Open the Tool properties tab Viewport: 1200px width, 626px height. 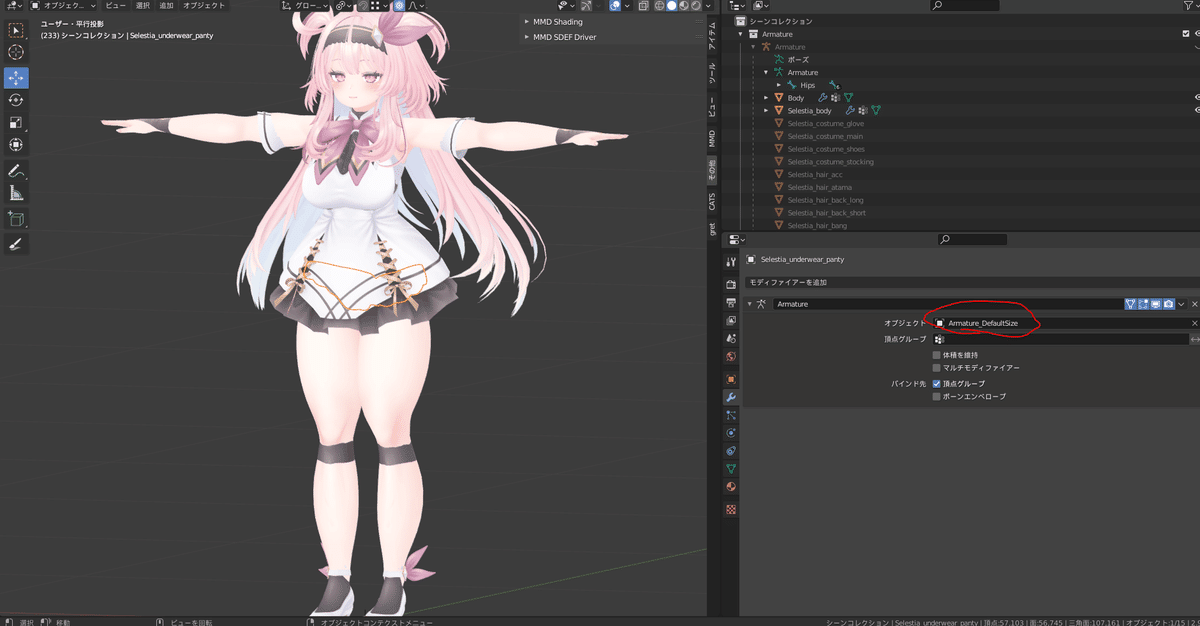[731, 260]
